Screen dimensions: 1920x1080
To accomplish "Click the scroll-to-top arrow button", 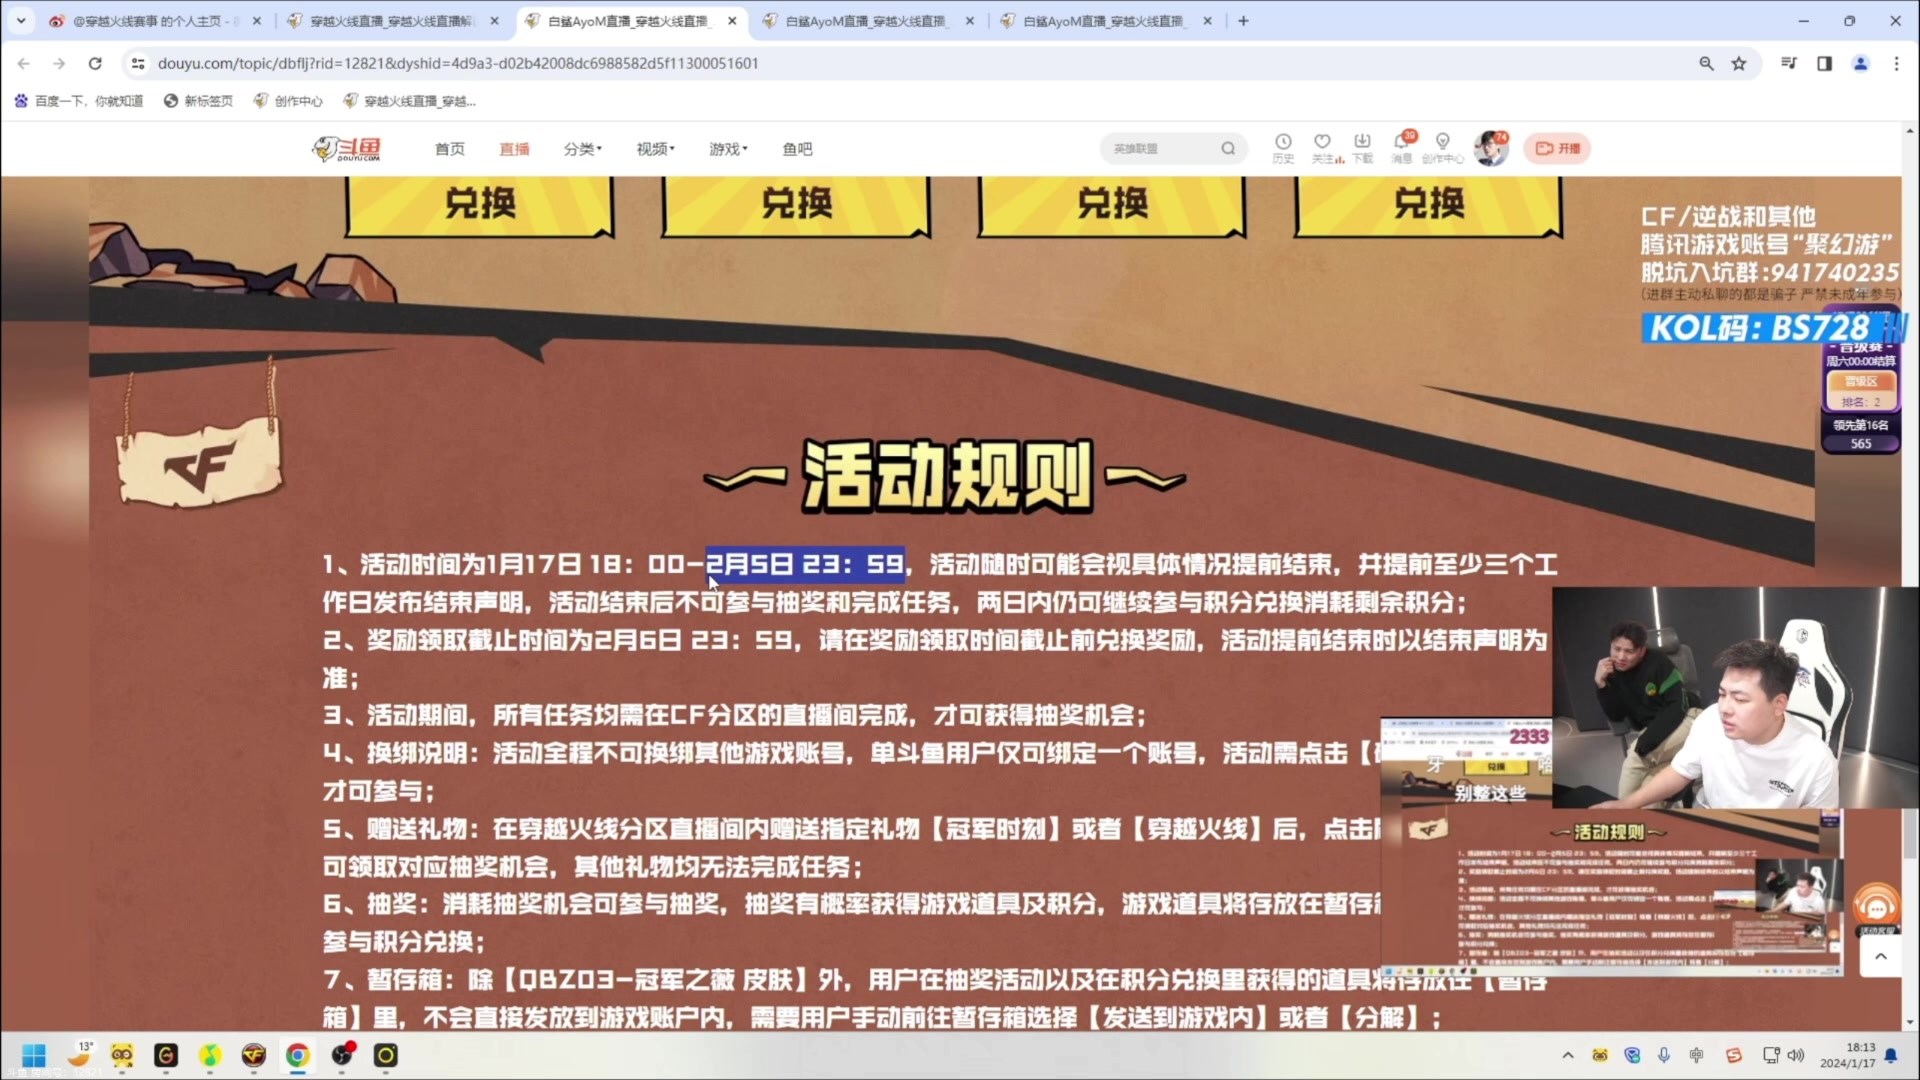I will 1880,957.
